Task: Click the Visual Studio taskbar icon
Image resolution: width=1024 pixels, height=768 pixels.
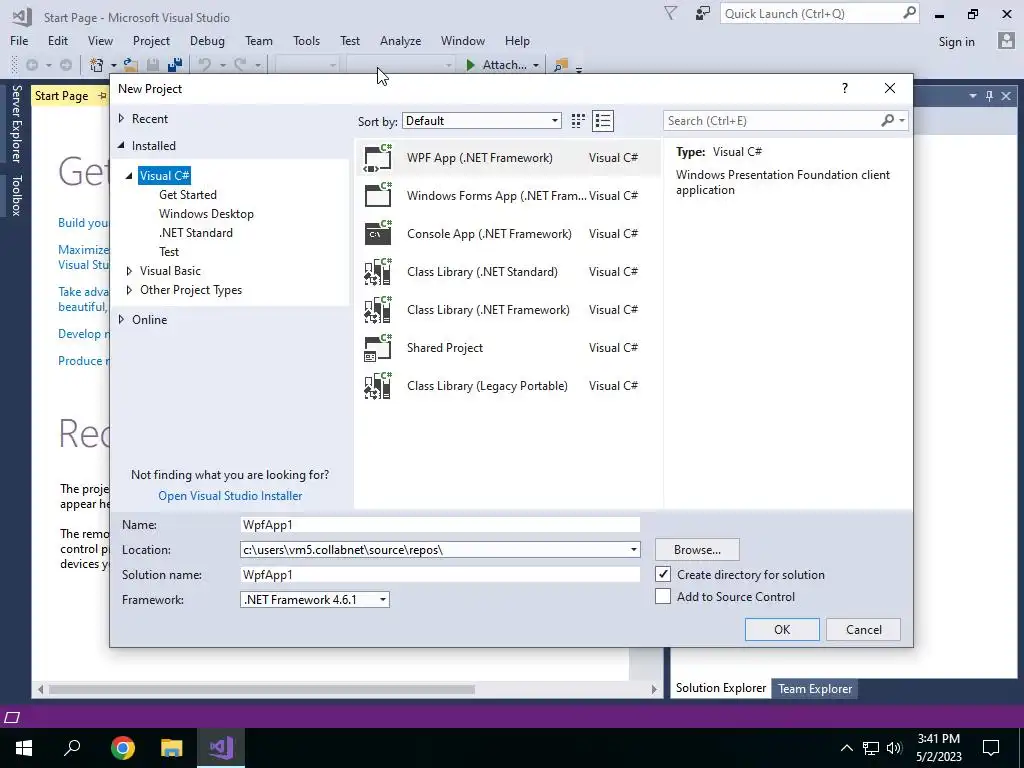Action: click(x=221, y=748)
